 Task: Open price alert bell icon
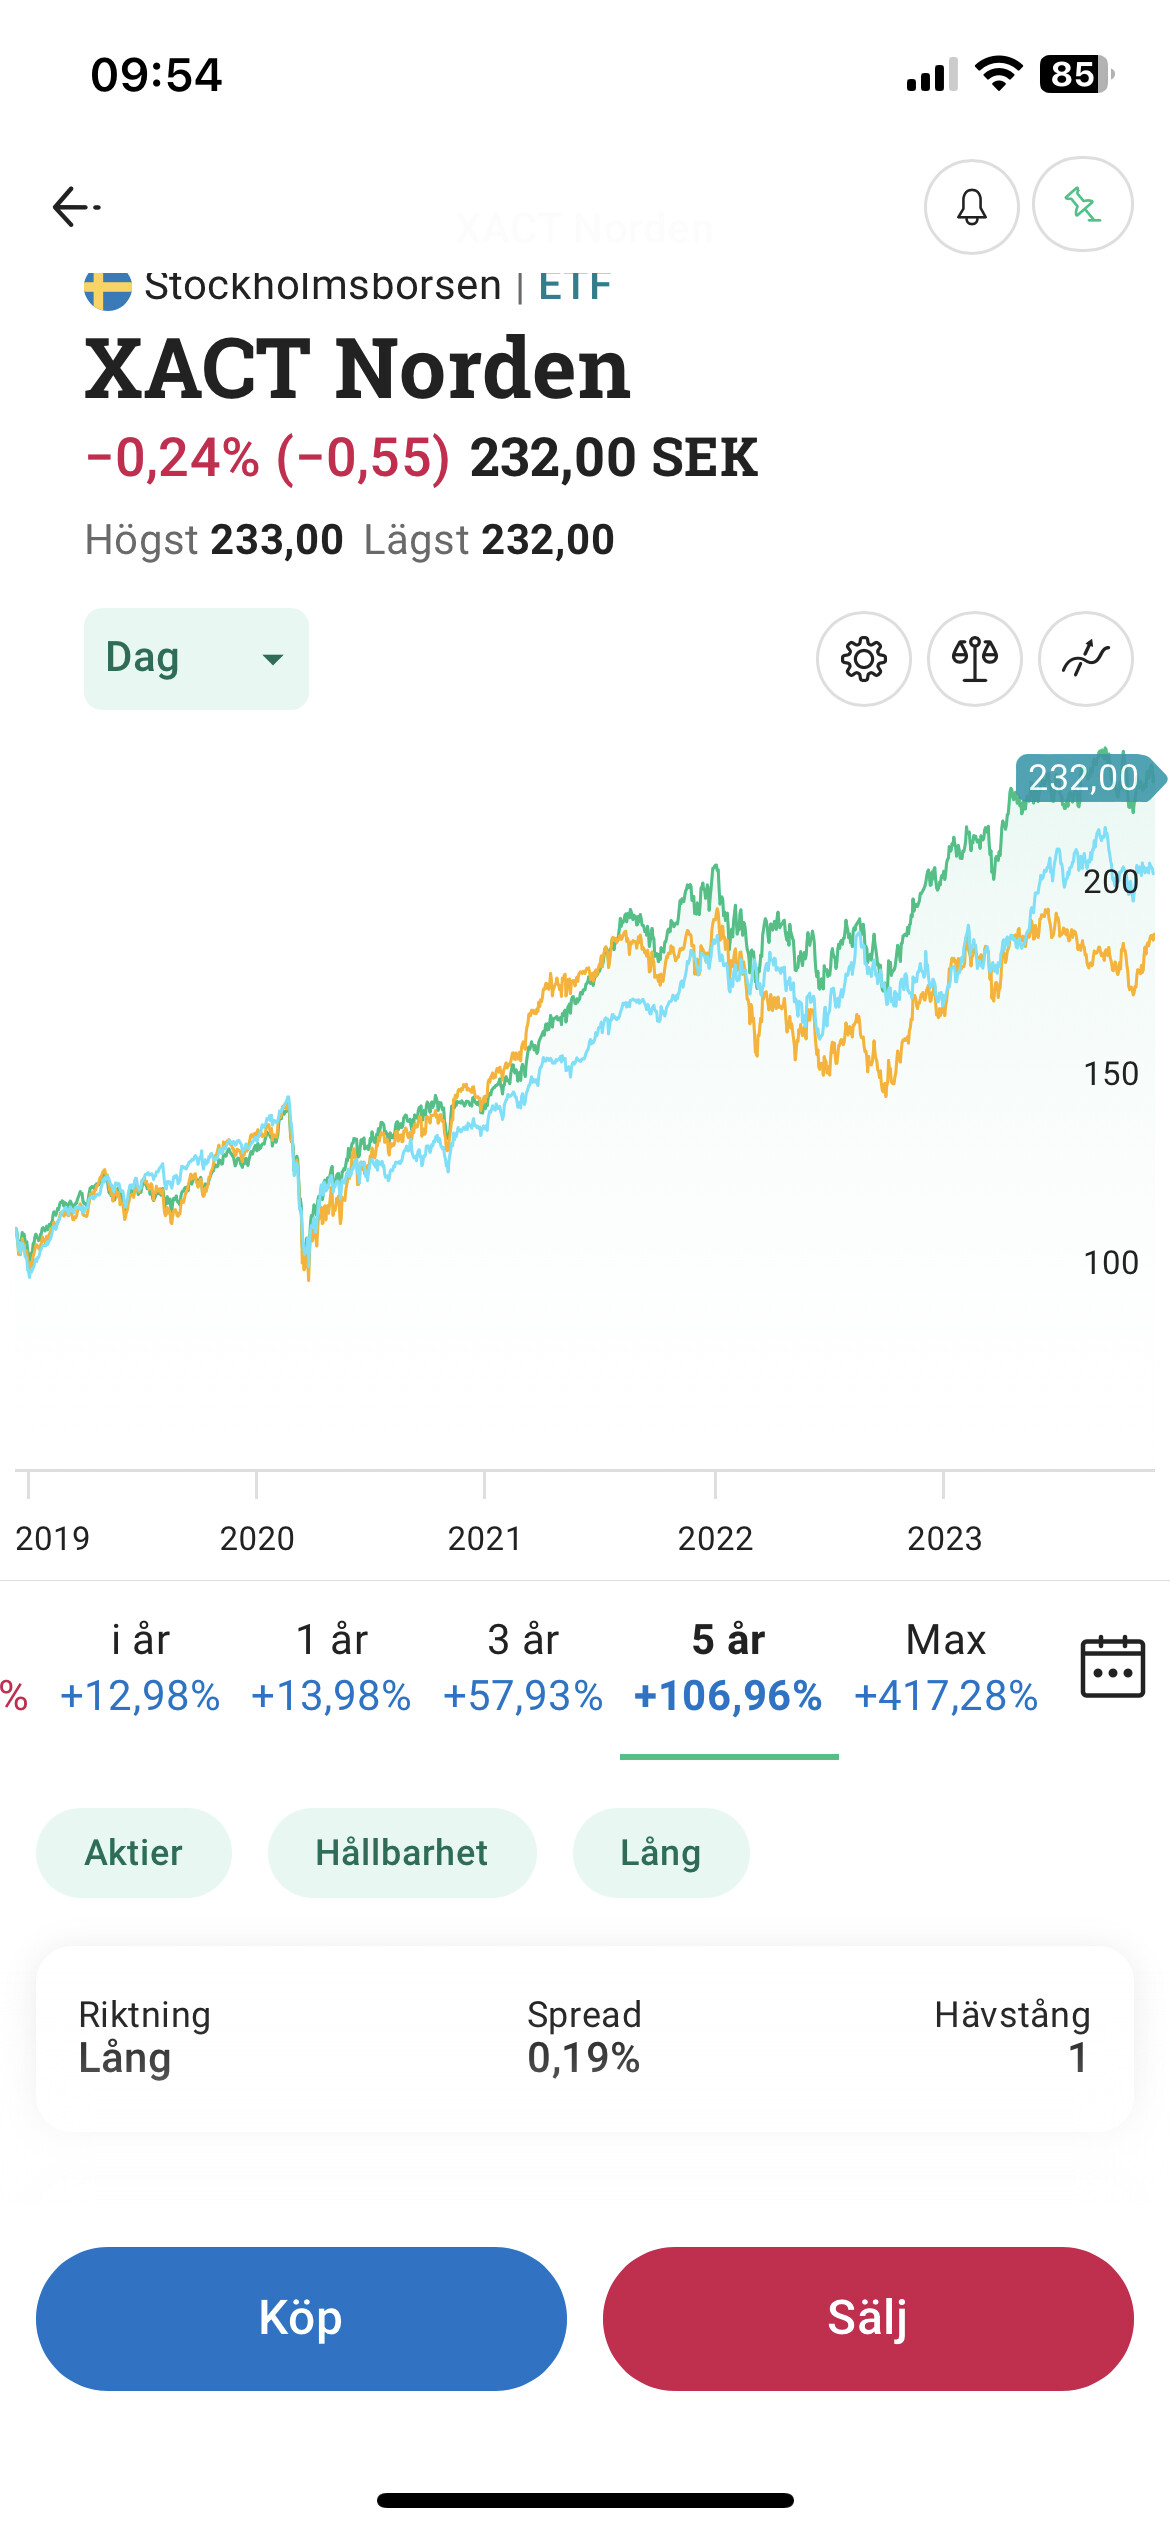pos(971,207)
